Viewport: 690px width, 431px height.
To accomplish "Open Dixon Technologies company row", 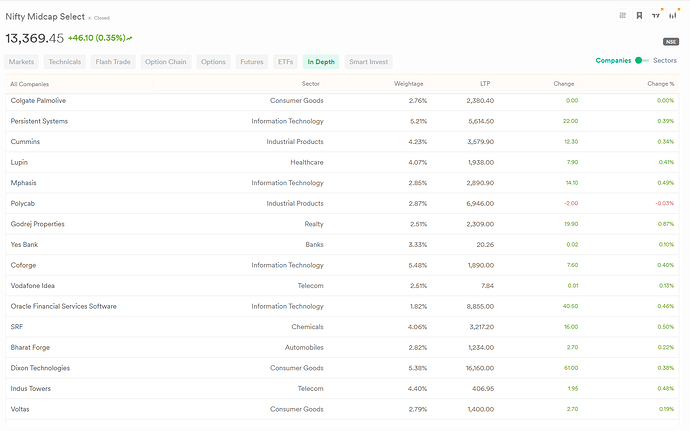I will (342, 368).
